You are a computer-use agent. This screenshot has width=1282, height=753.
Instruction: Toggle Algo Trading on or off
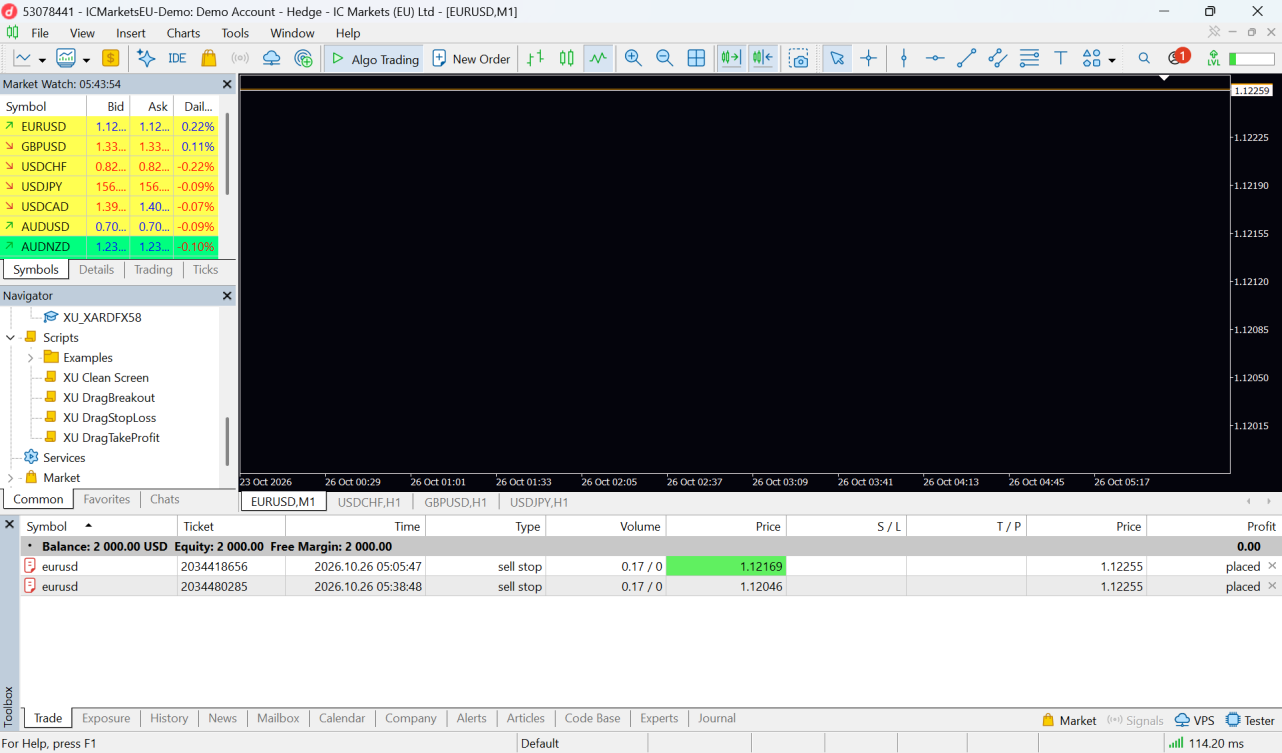click(x=375, y=59)
